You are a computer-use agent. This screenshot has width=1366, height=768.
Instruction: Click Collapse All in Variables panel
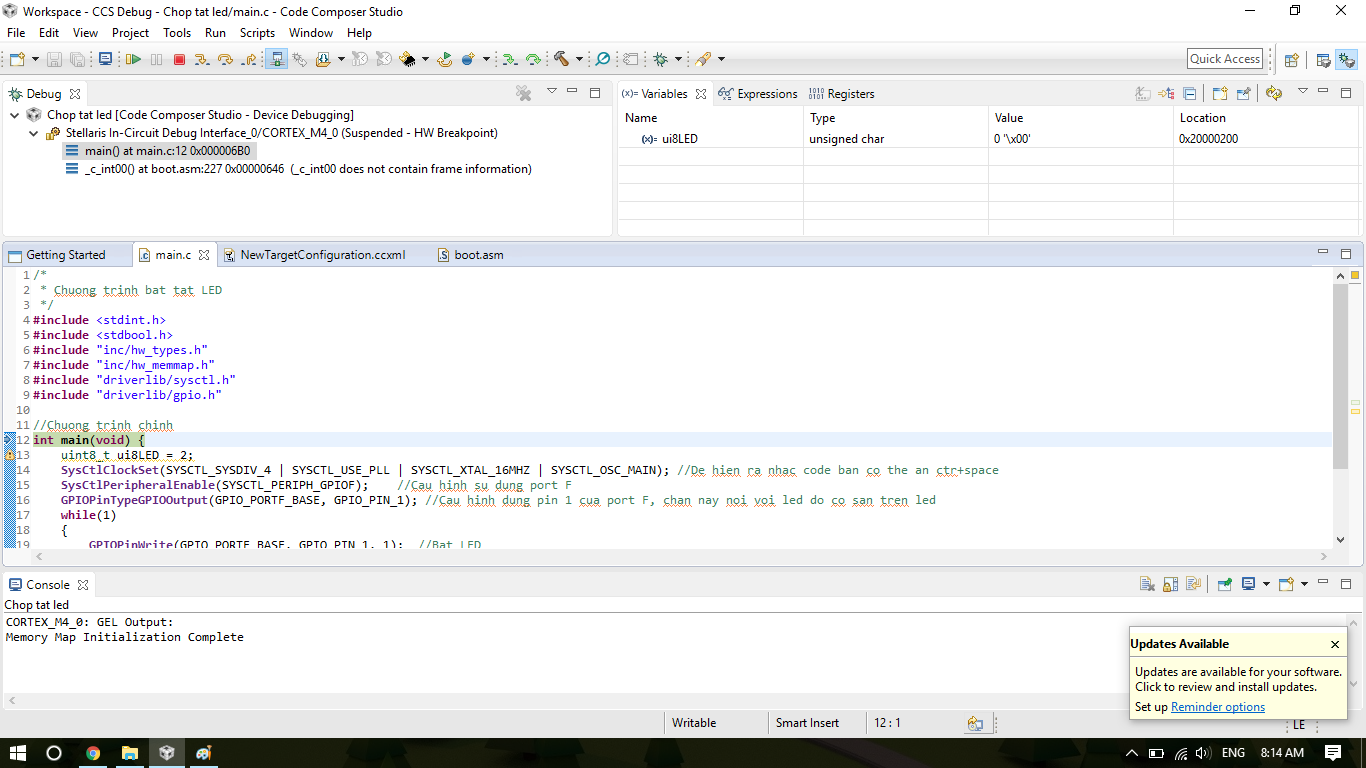(1190, 94)
